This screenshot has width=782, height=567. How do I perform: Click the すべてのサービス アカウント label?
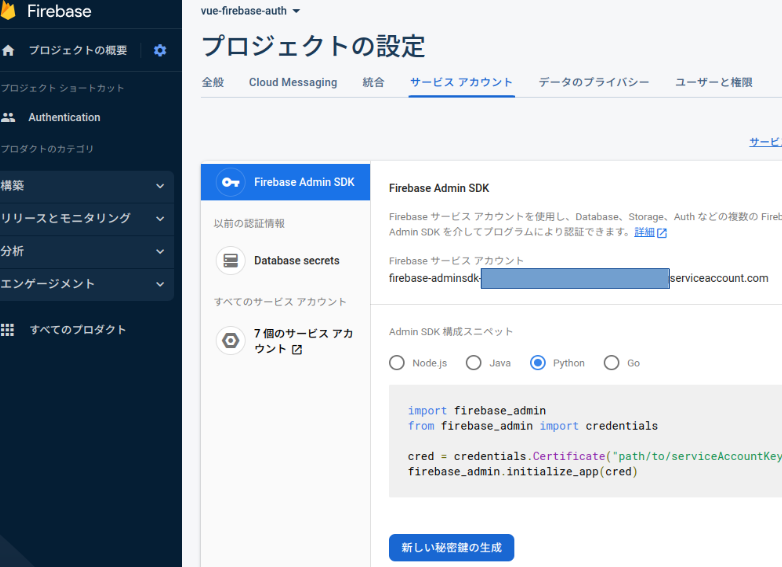(280, 302)
